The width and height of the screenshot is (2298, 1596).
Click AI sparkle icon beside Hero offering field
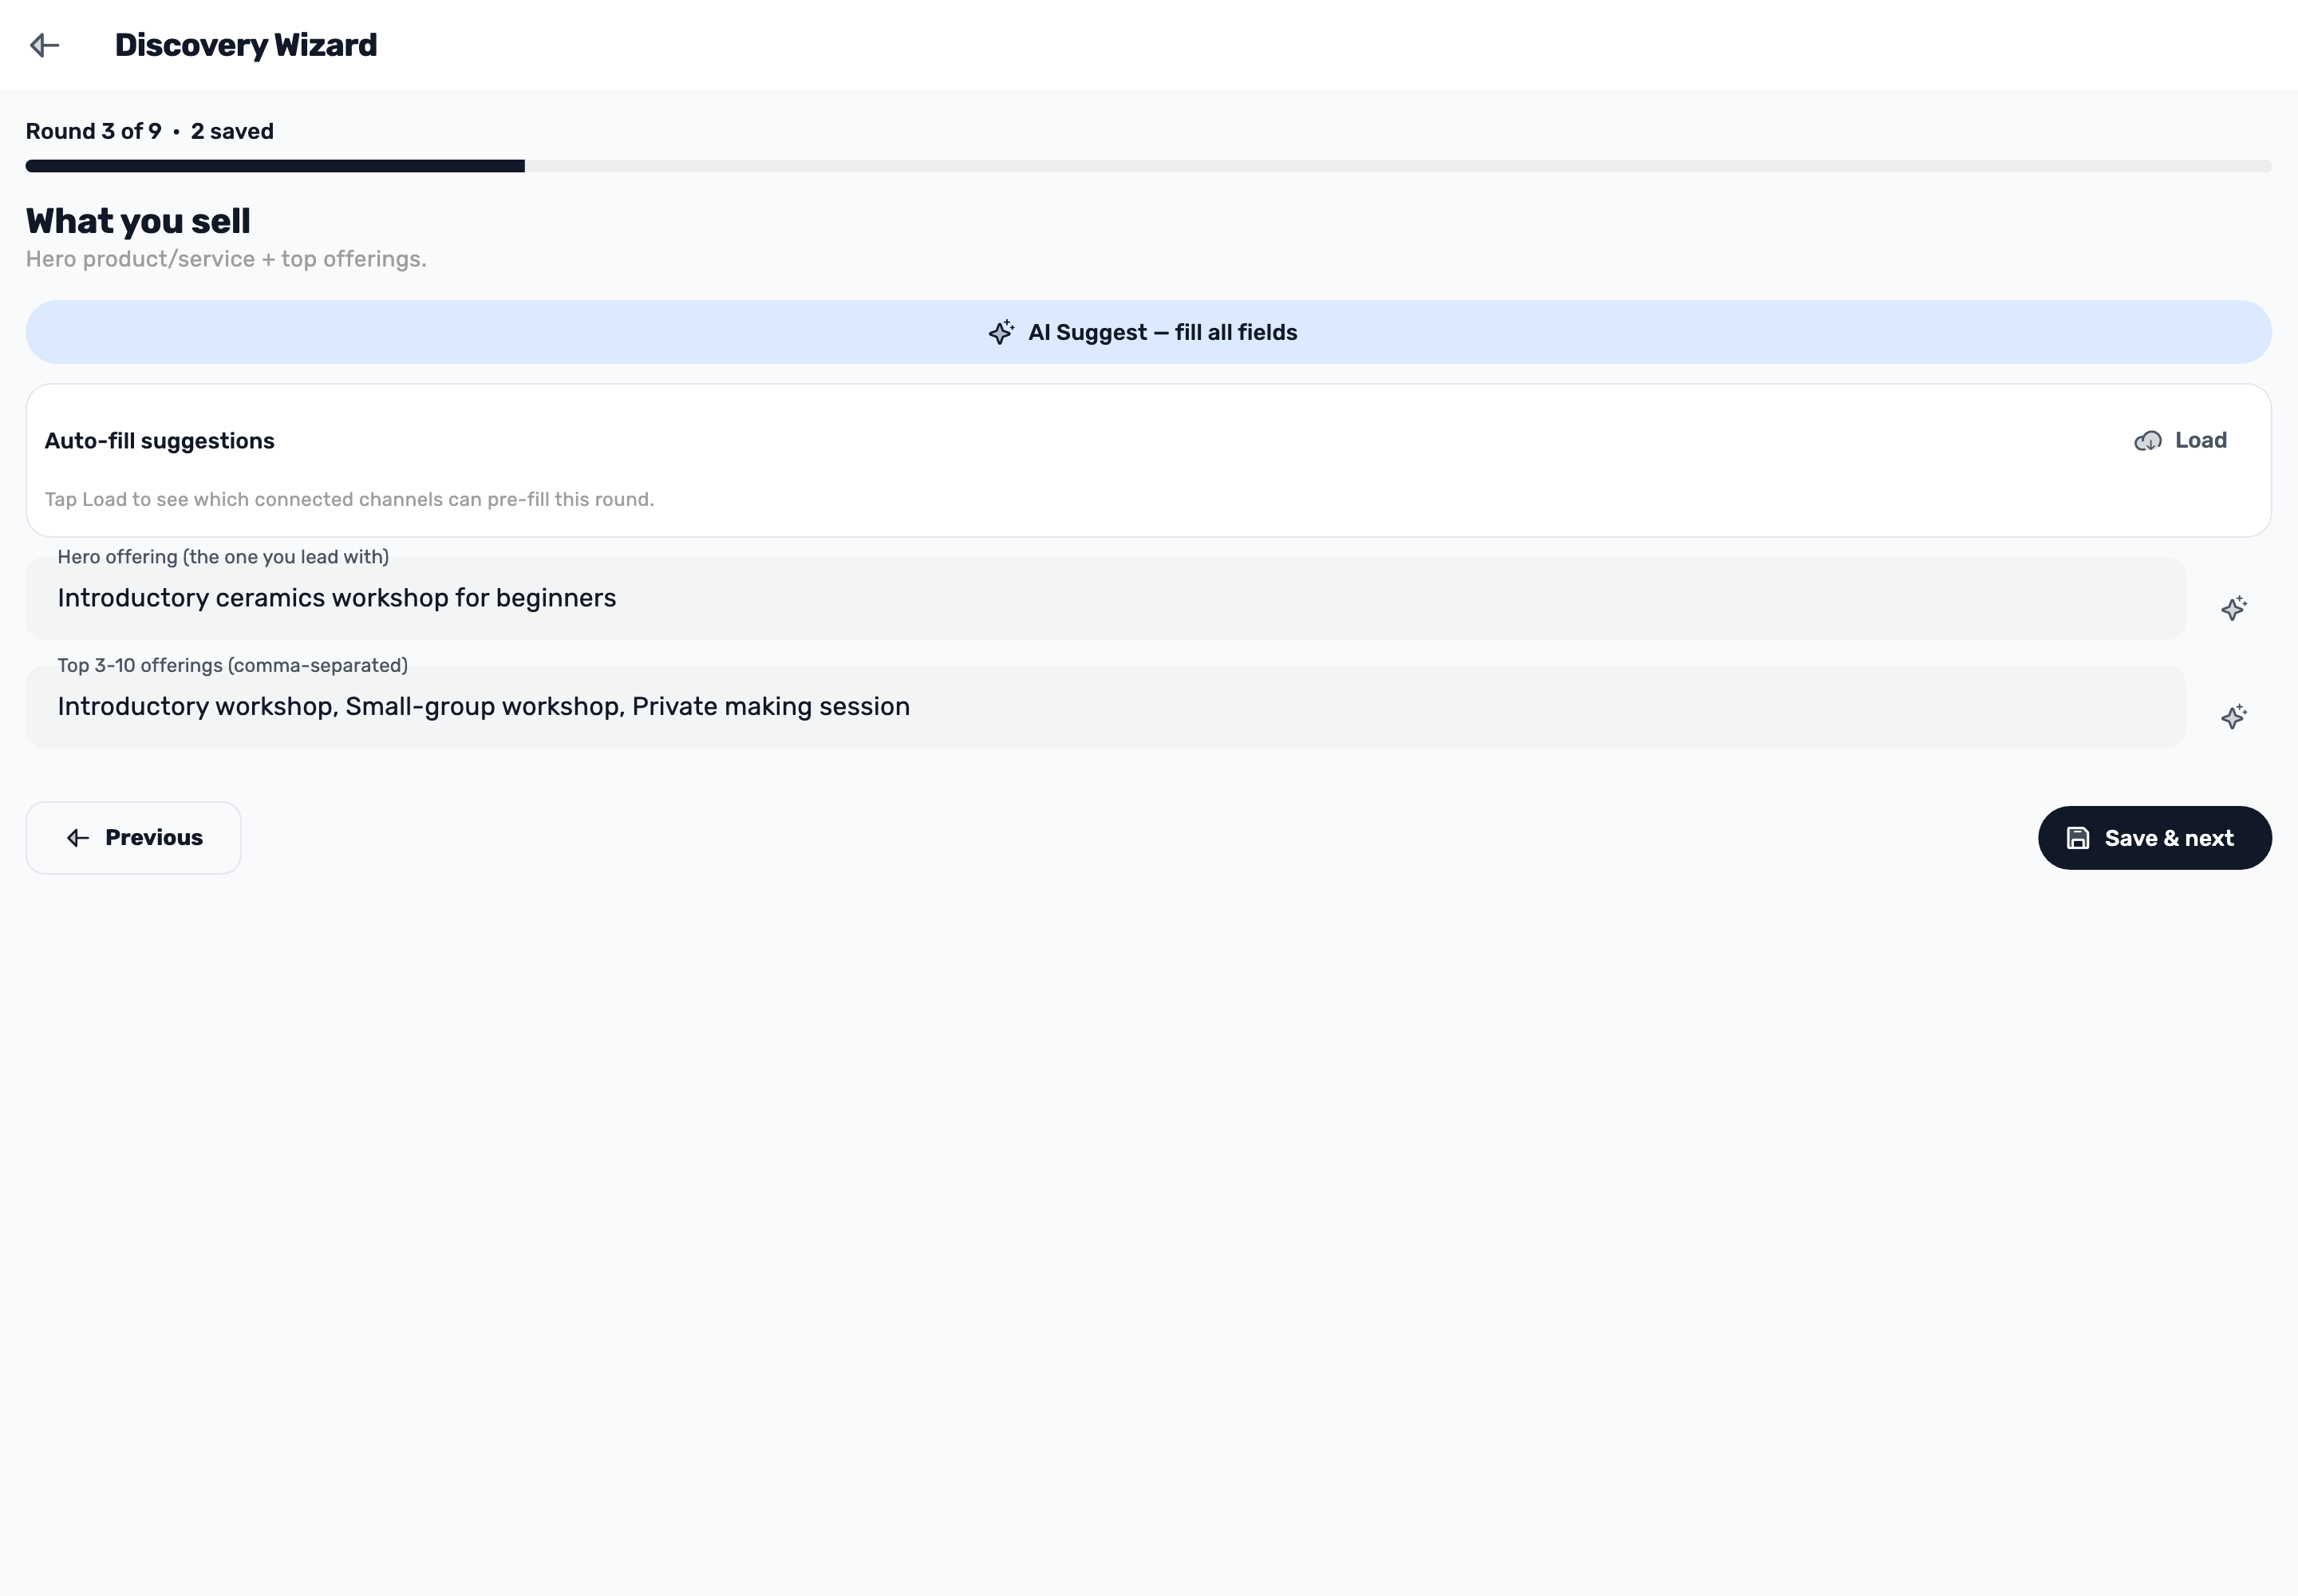point(2233,608)
